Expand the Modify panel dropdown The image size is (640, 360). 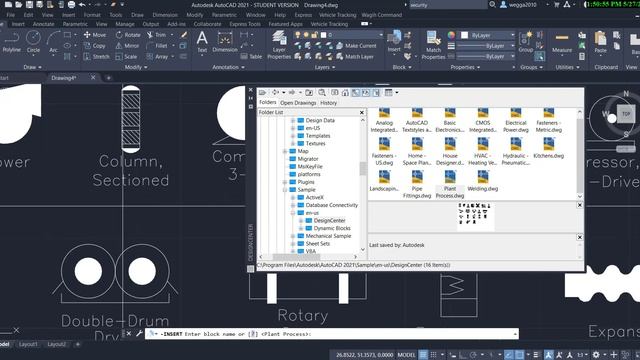(136, 67)
